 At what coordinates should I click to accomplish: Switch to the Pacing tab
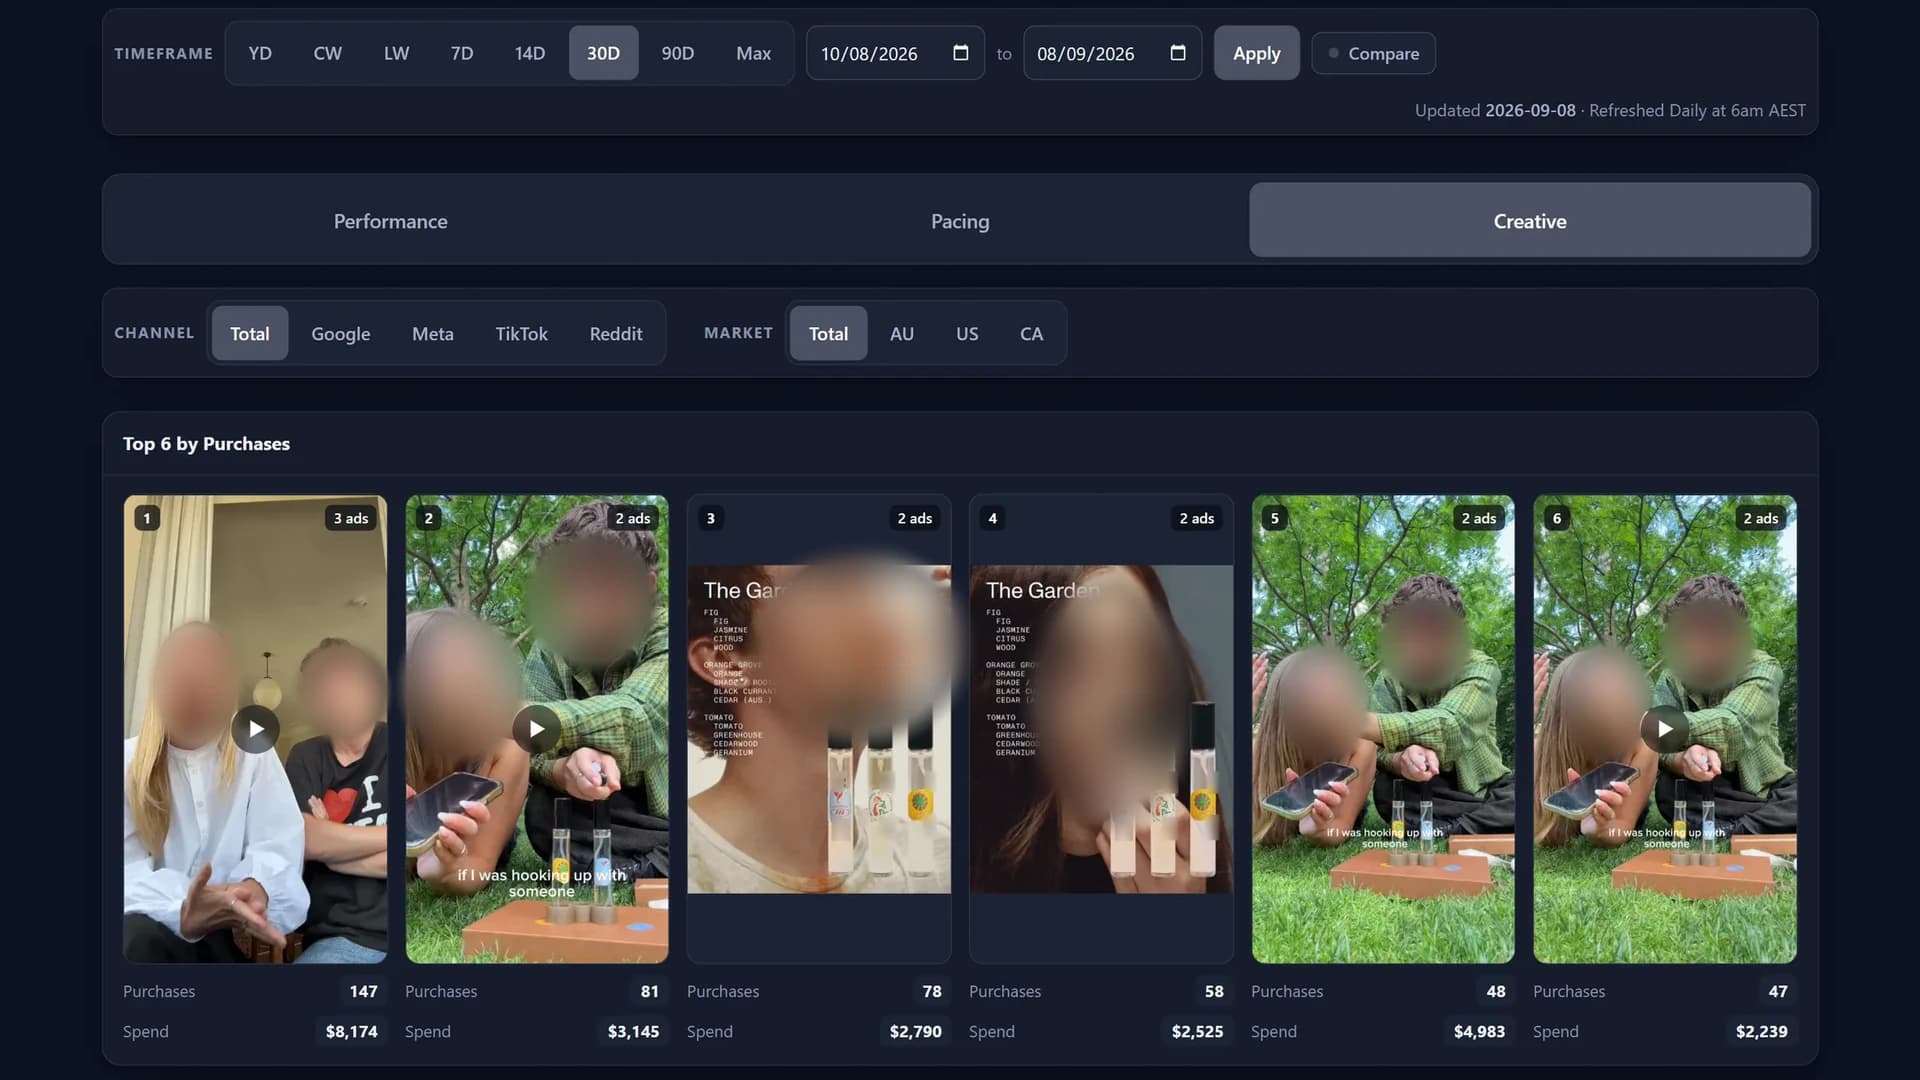[x=960, y=220]
